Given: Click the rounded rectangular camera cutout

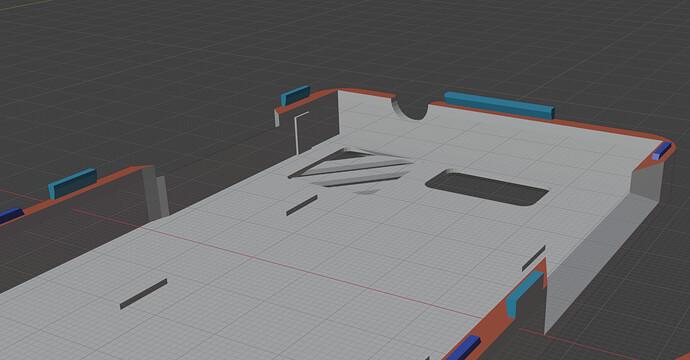Looking at the screenshot, I should pyautogui.click(x=487, y=188).
